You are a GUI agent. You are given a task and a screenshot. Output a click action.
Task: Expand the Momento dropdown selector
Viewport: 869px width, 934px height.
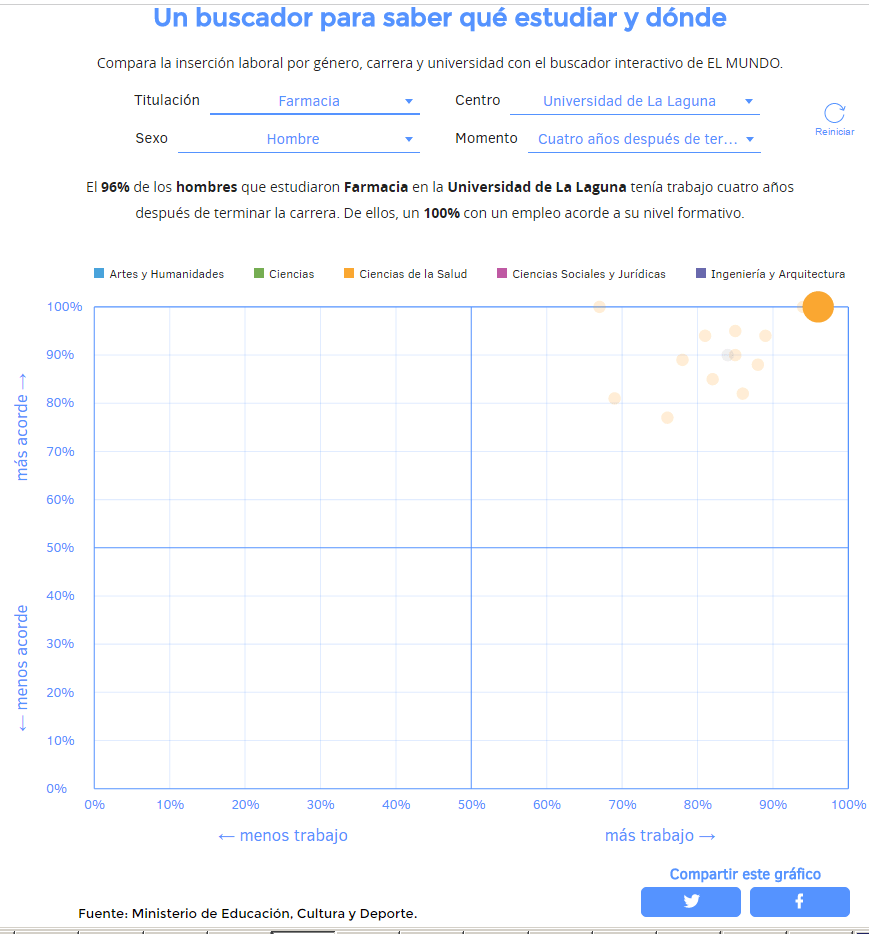pos(644,139)
